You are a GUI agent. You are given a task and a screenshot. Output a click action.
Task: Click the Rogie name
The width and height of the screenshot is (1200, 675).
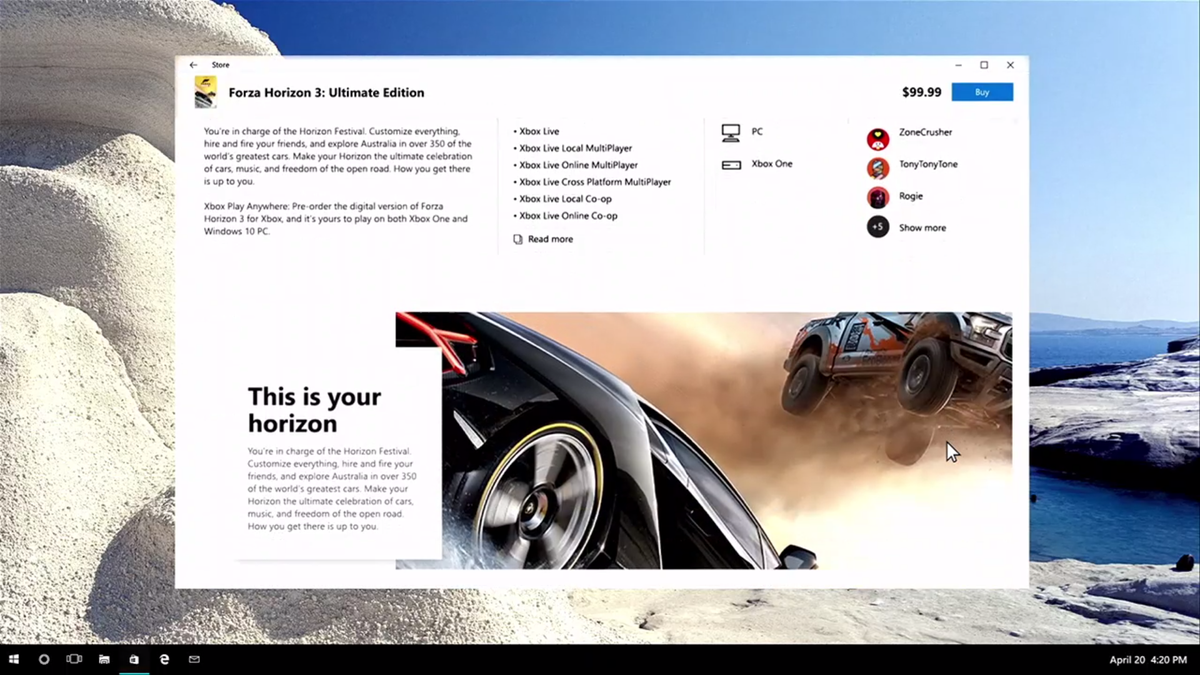tap(911, 196)
